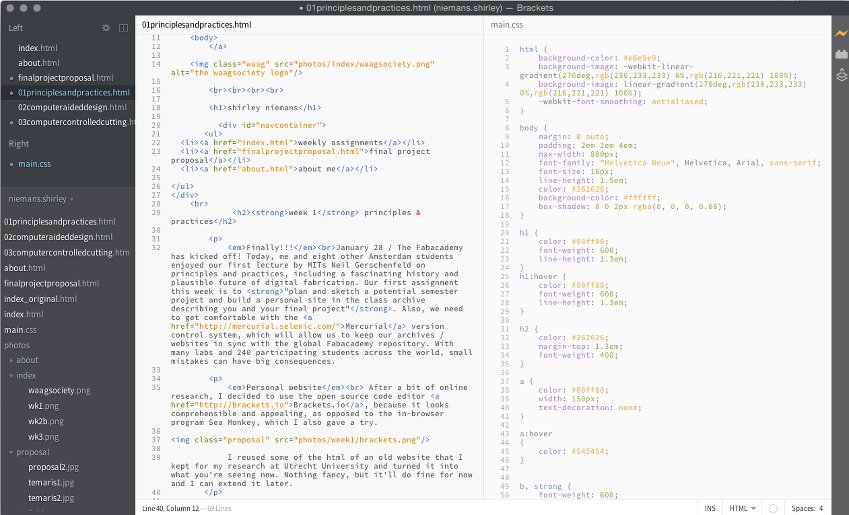This screenshot has height=515, width=849.
Task: Open finalprojectproposal.html in project tree
Action: (x=51, y=283)
